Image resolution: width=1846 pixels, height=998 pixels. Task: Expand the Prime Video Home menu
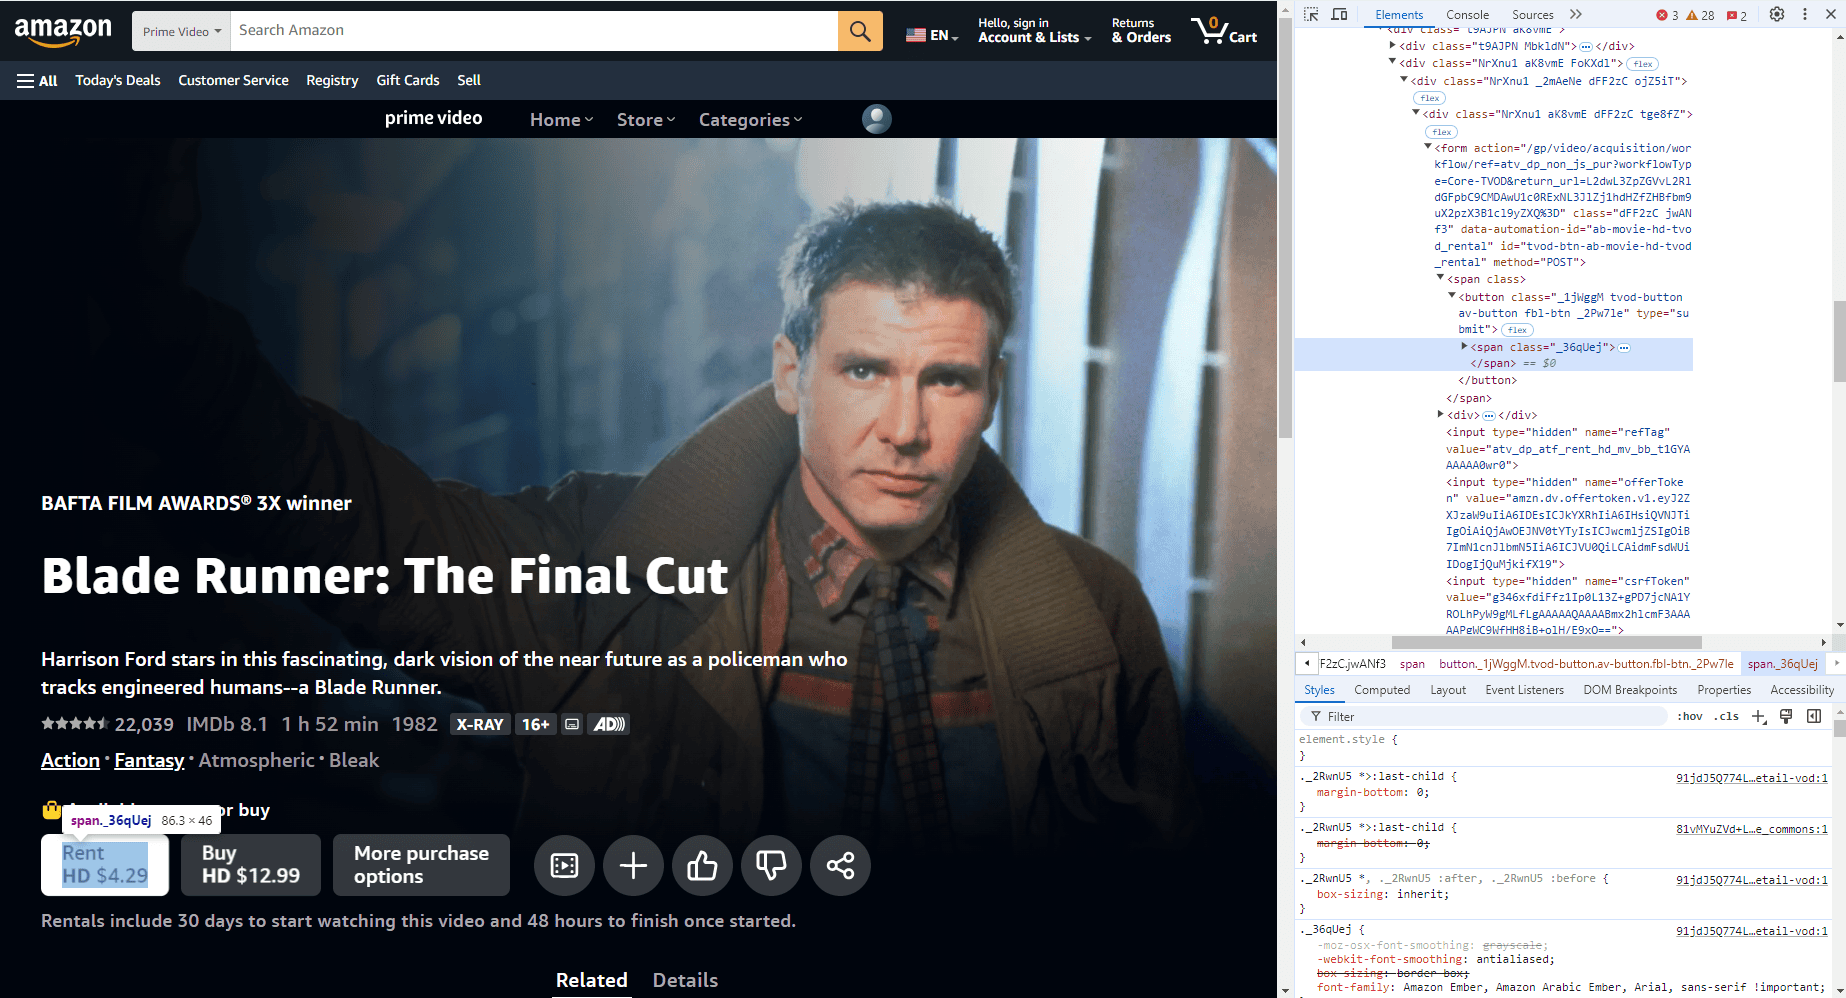click(561, 120)
